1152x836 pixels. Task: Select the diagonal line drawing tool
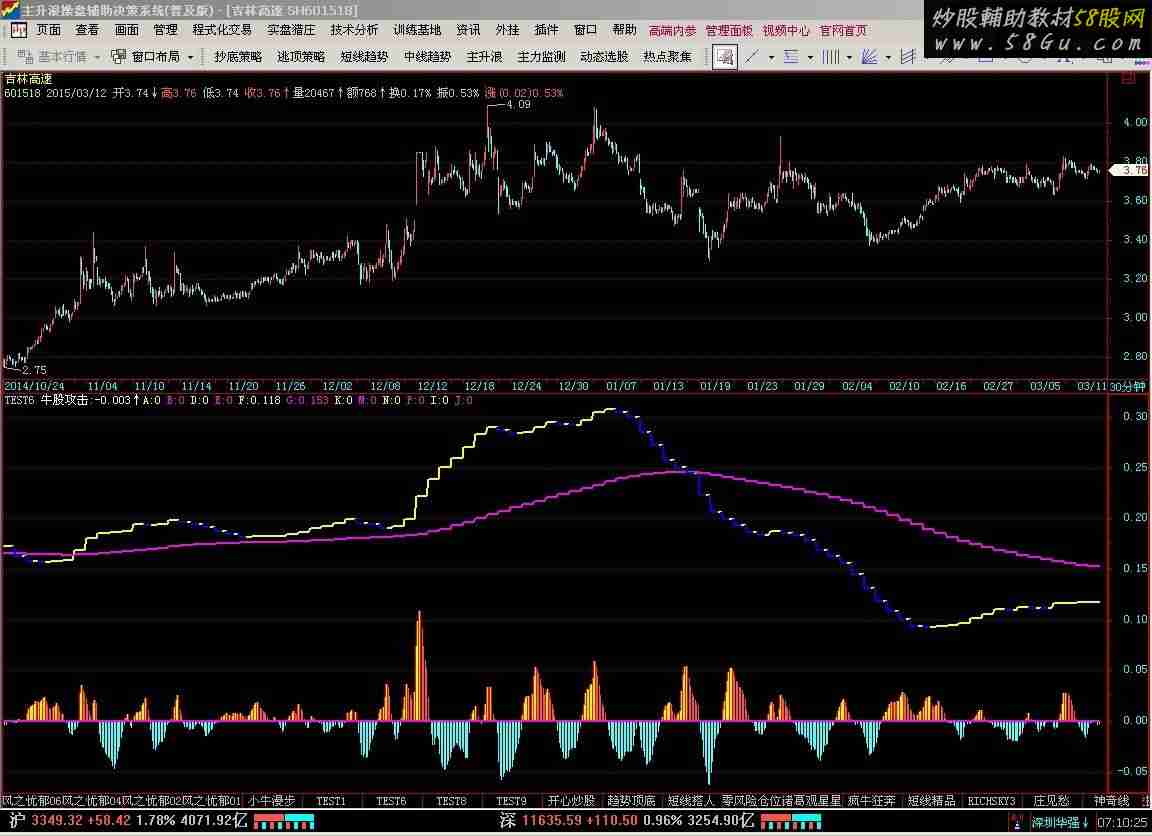tap(752, 57)
